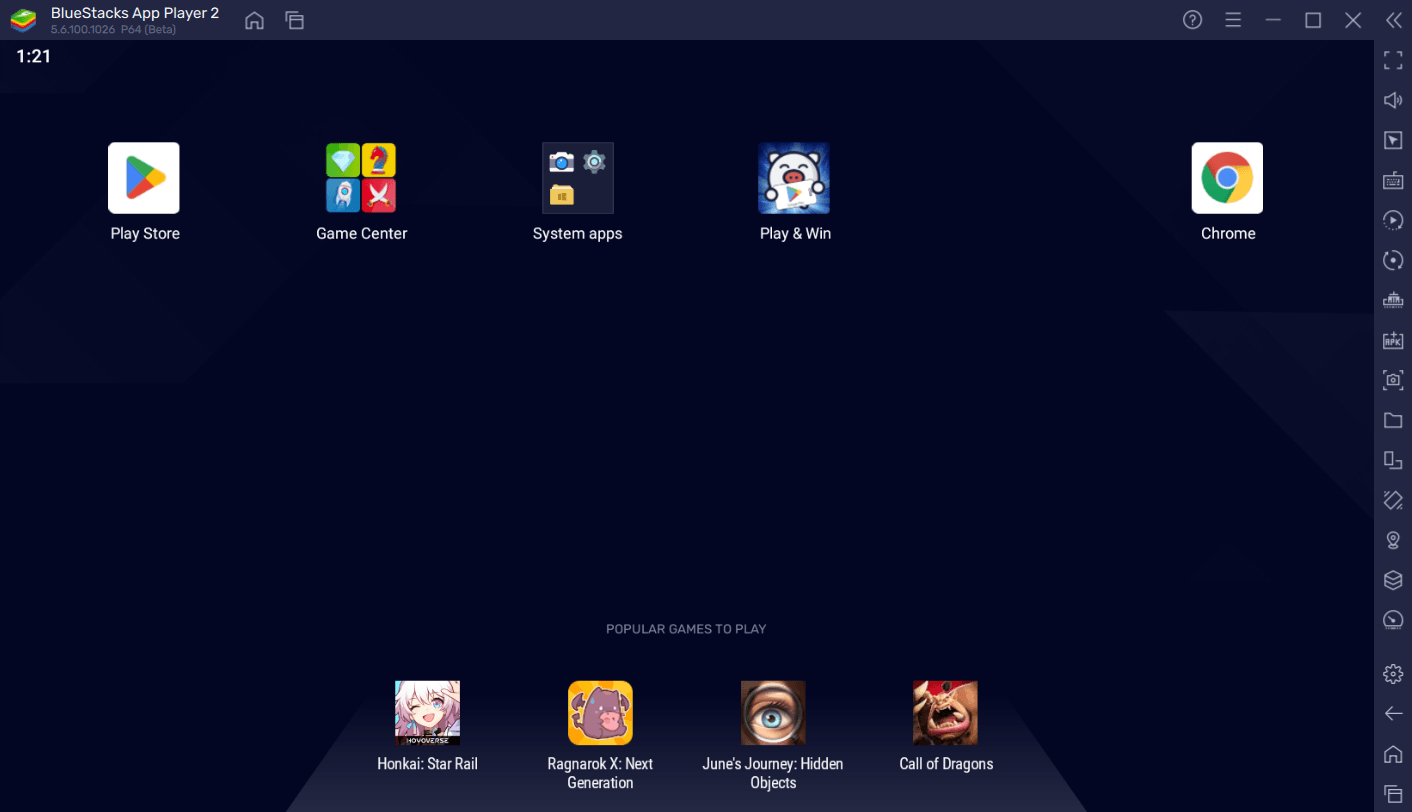Open the media folder icon in sidebar
The image size is (1412, 812).
1393,420
